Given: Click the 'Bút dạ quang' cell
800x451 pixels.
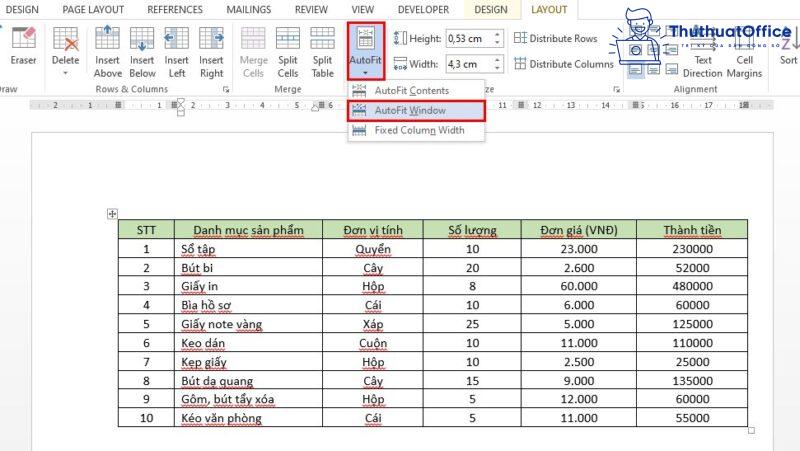Looking at the screenshot, I should click(x=248, y=381).
